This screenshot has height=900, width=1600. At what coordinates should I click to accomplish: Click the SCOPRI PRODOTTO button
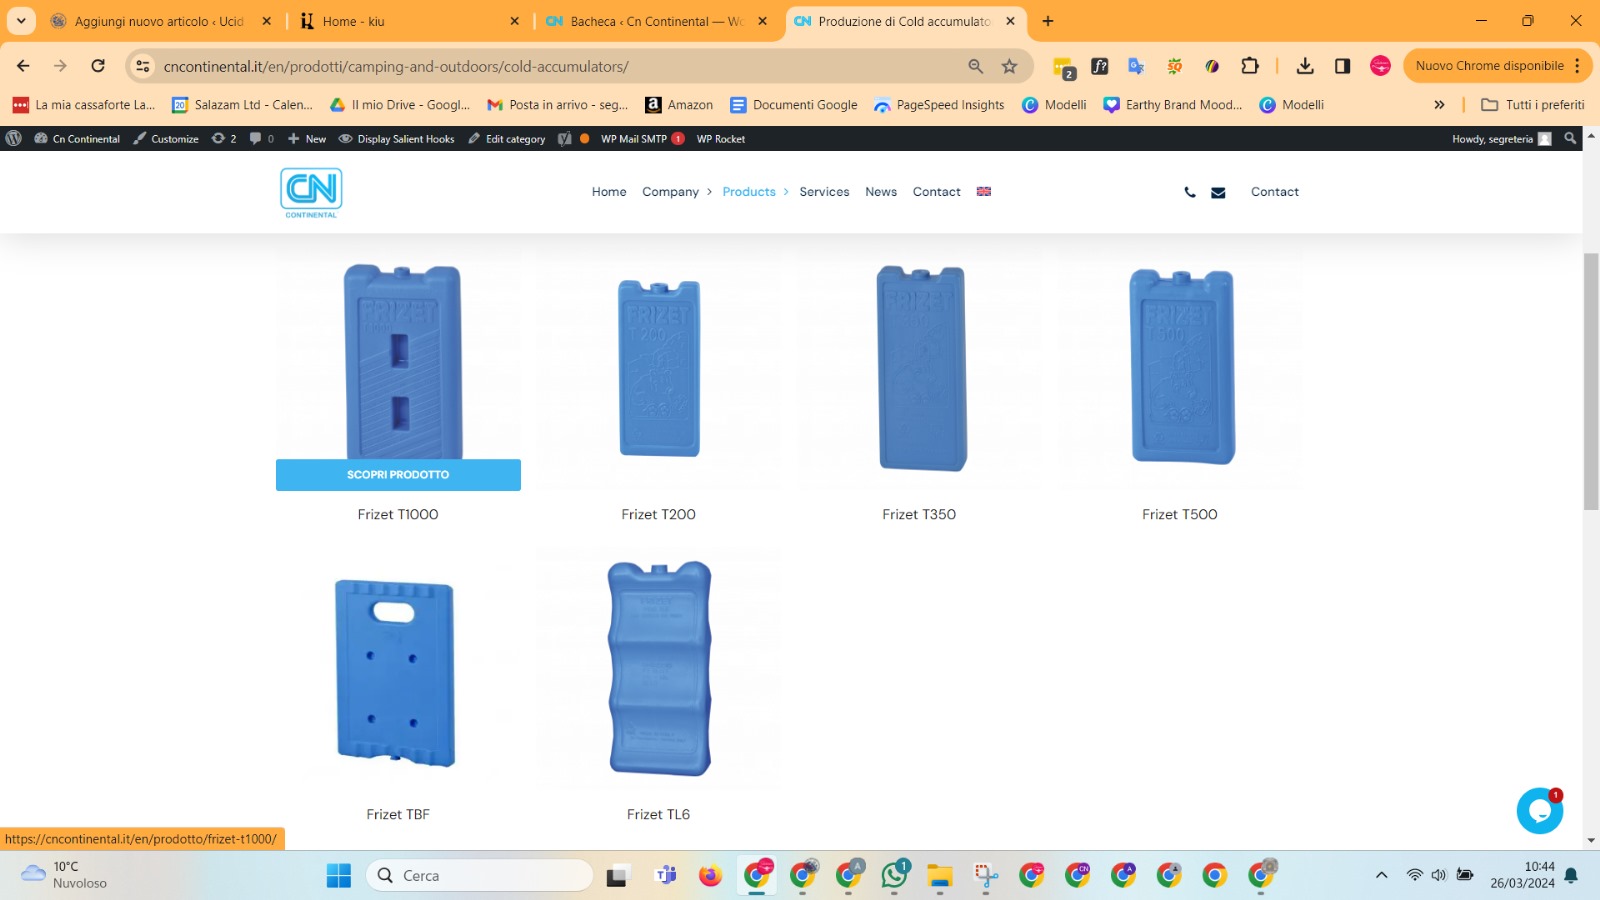(398, 475)
